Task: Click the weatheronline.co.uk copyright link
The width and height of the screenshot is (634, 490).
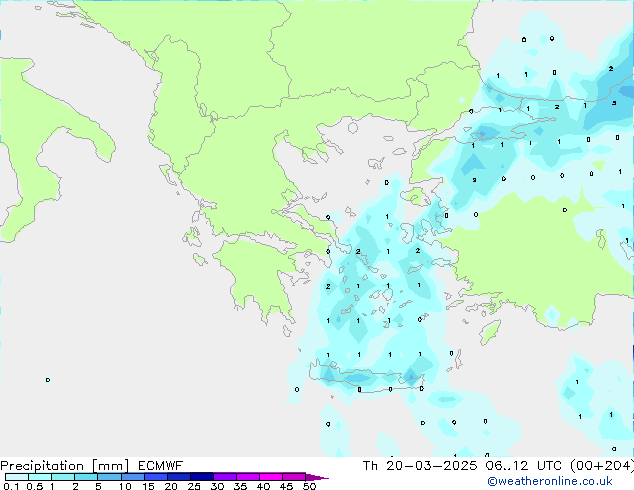Action: [x=550, y=481]
